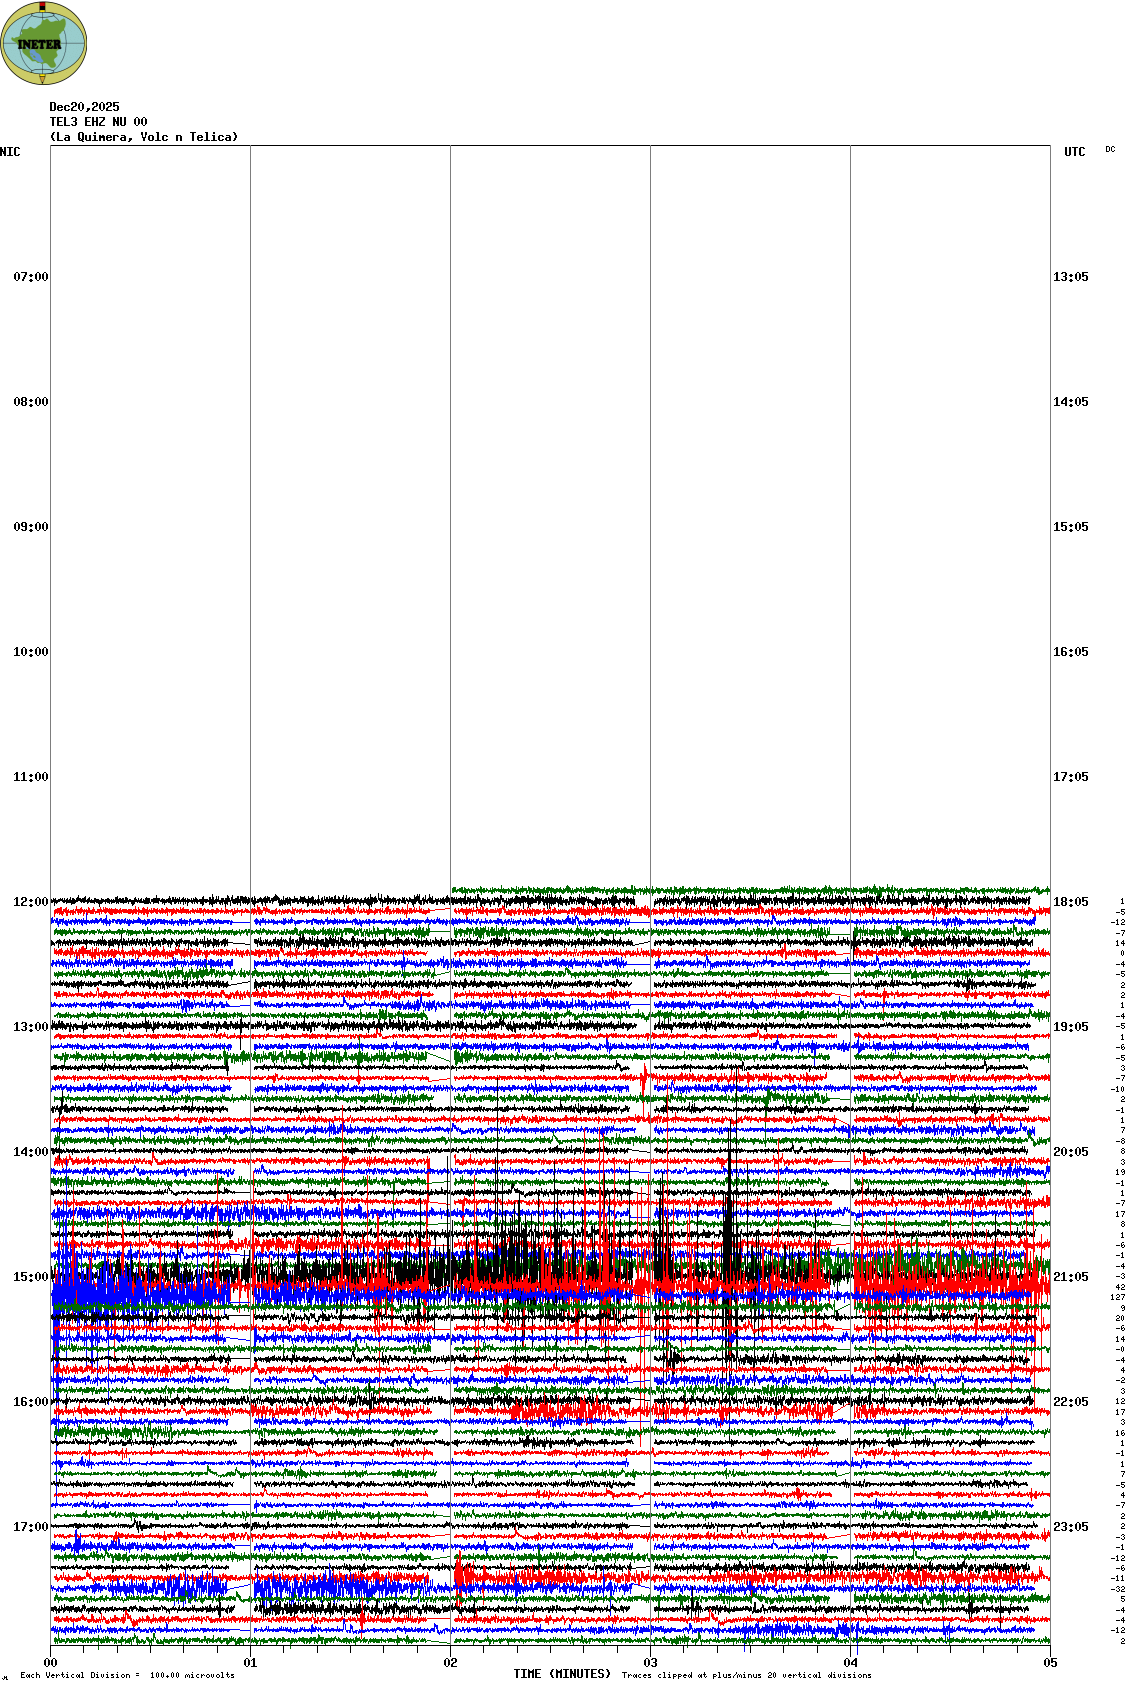
Task: Click the INETER logo
Action: click(44, 43)
